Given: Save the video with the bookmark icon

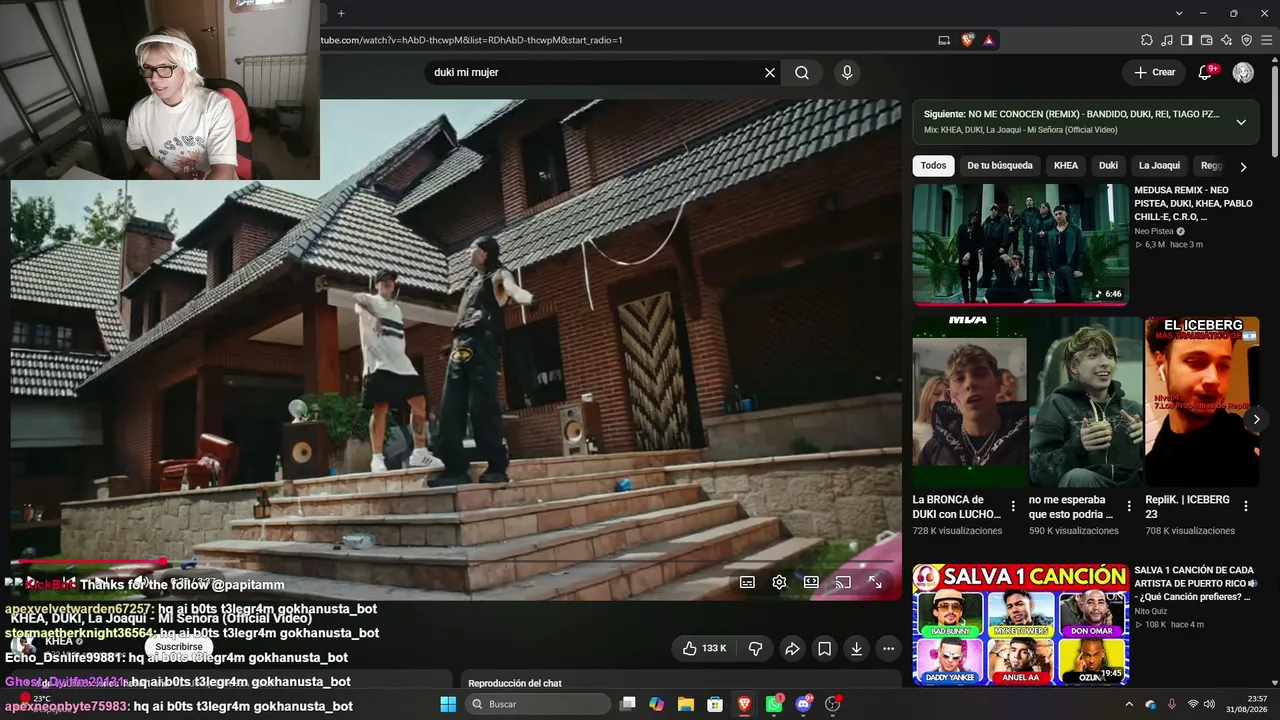Looking at the screenshot, I should [824, 649].
